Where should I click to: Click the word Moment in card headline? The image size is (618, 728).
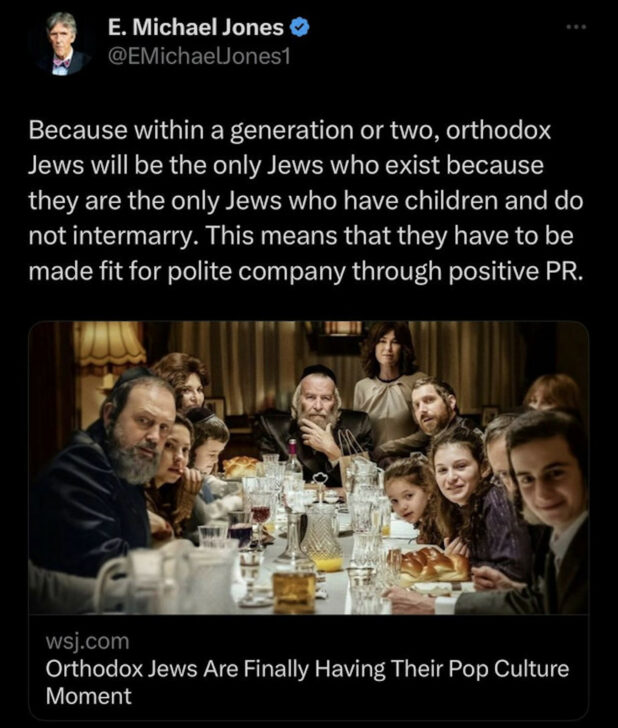(x=89, y=696)
